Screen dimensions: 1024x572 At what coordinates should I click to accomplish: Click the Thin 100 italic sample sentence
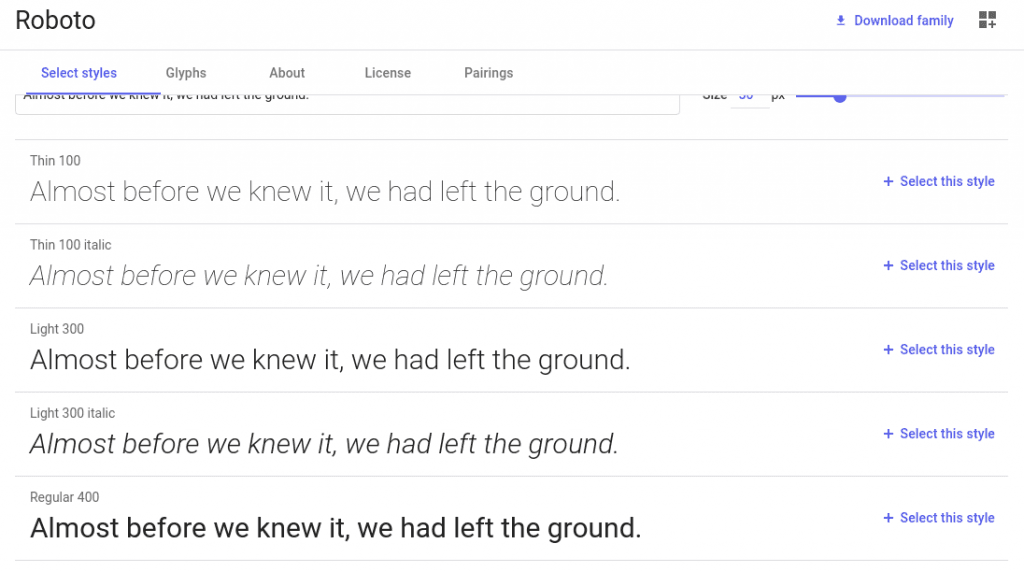[x=319, y=276]
